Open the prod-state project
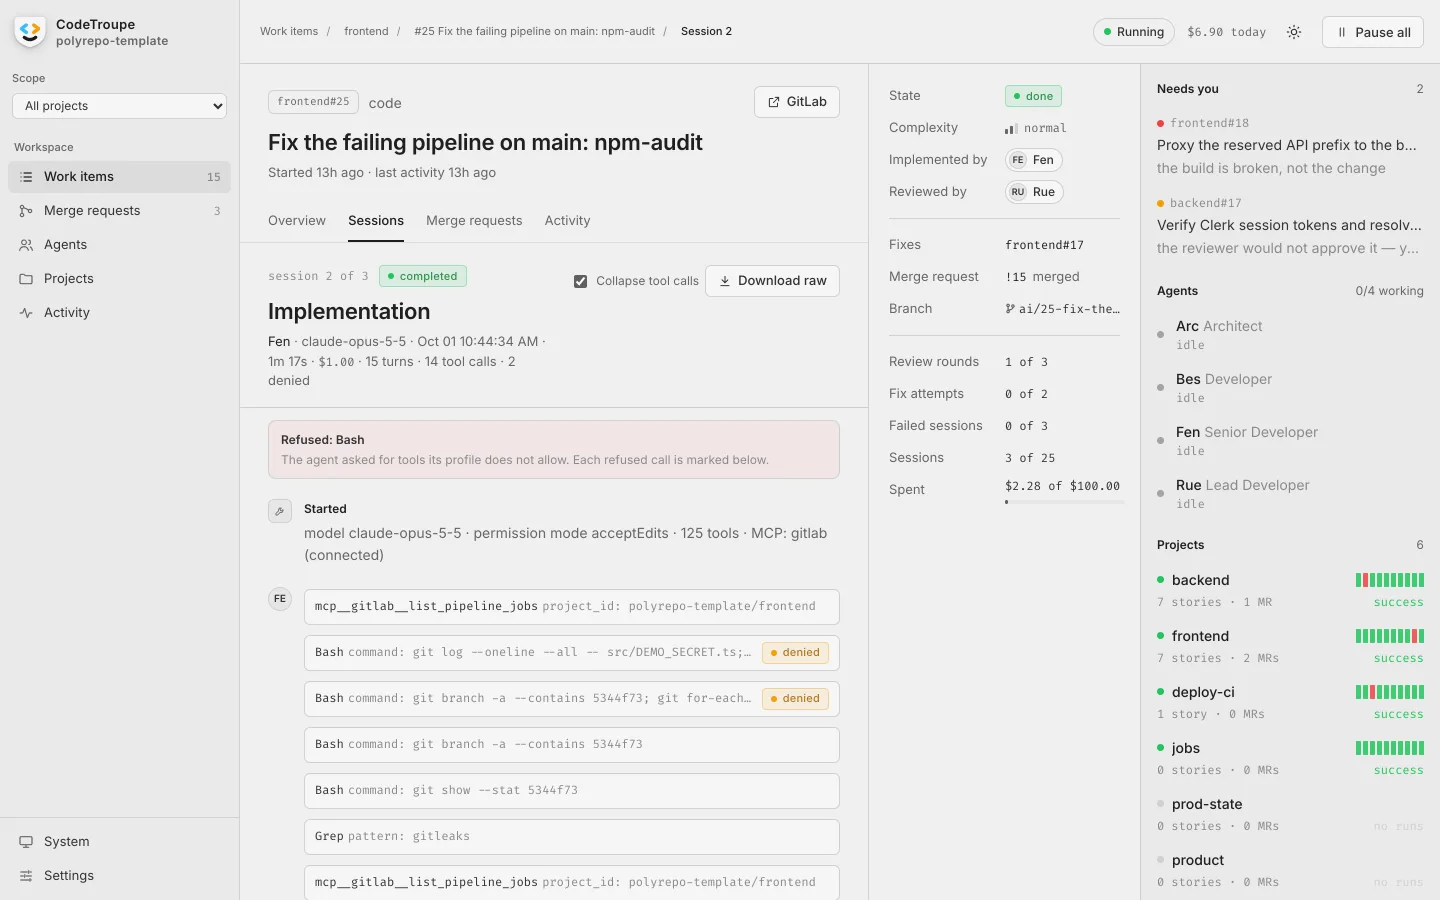This screenshot has width=1440, height=900. tap(1290, 815)
